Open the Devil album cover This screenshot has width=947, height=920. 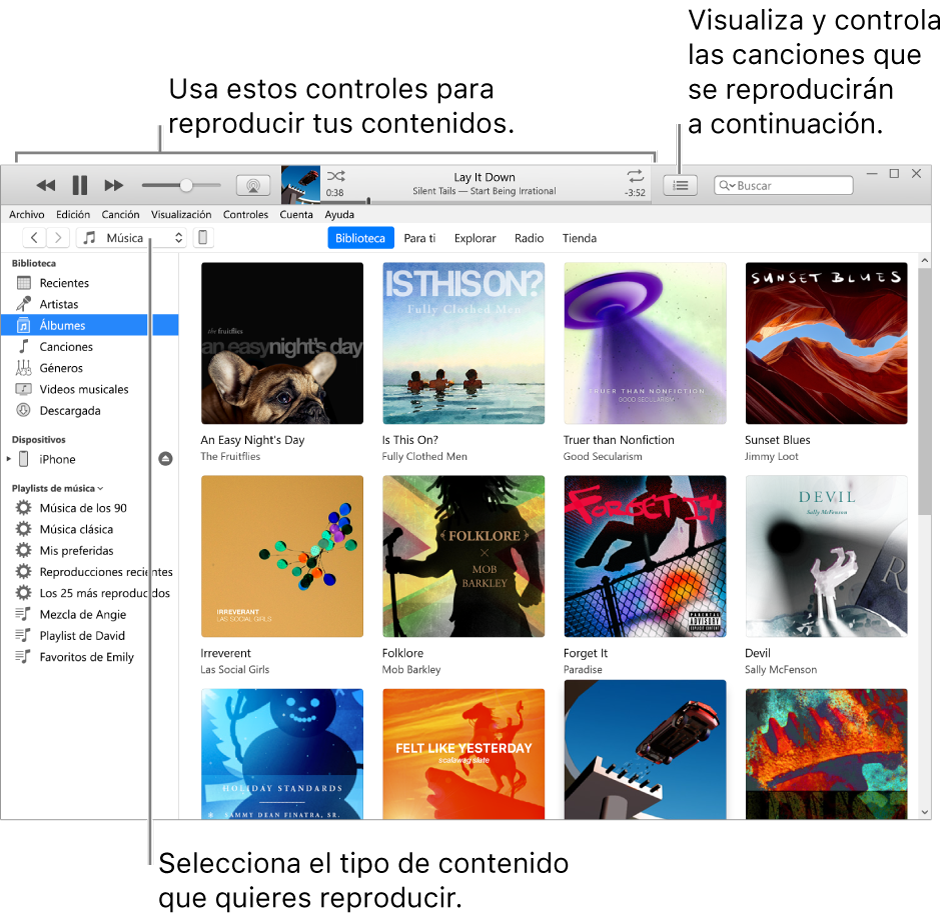tap(826, 556)
